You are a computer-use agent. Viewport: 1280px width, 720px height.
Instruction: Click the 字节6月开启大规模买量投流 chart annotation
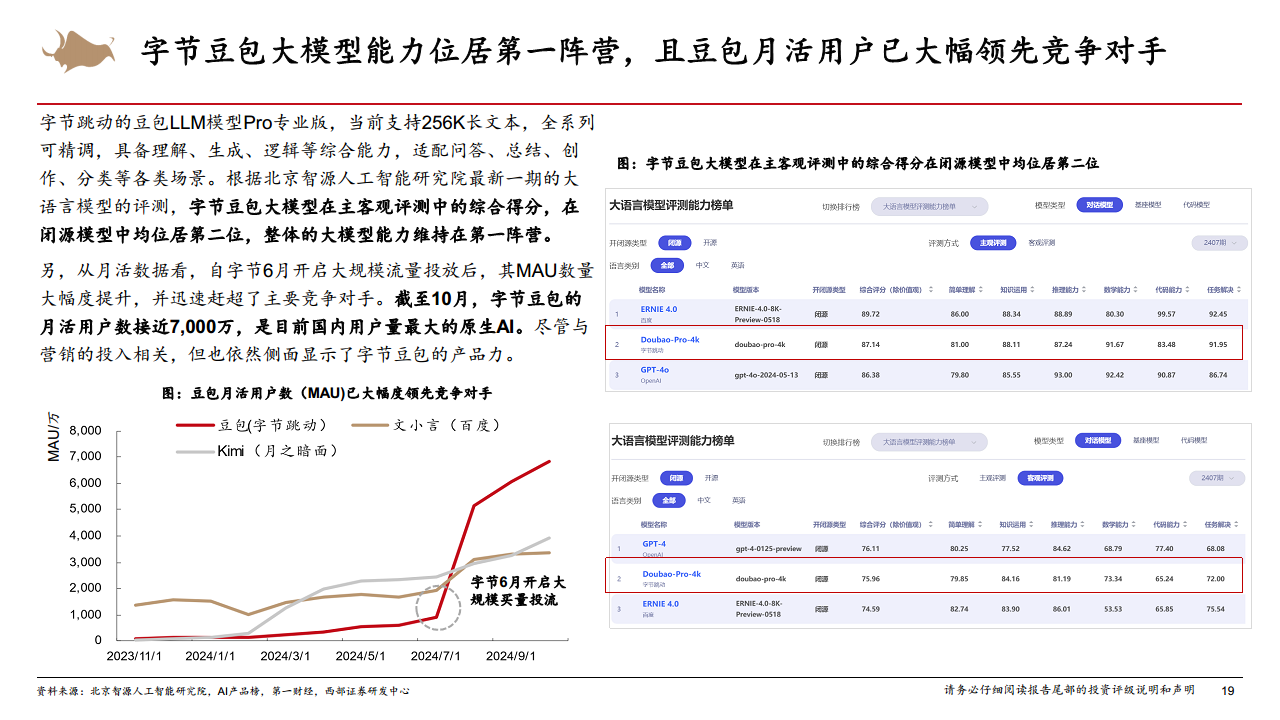click(518, 590)
